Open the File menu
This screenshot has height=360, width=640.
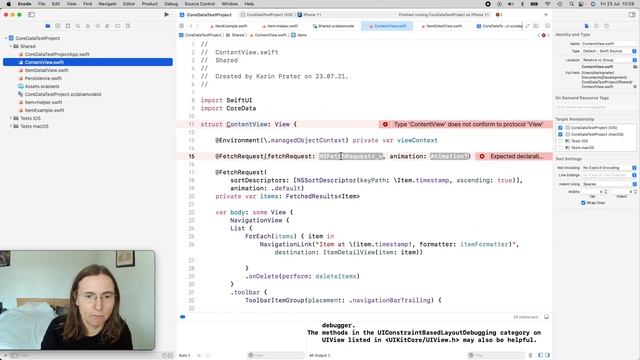pyautogui.click(x=42, y=4)
